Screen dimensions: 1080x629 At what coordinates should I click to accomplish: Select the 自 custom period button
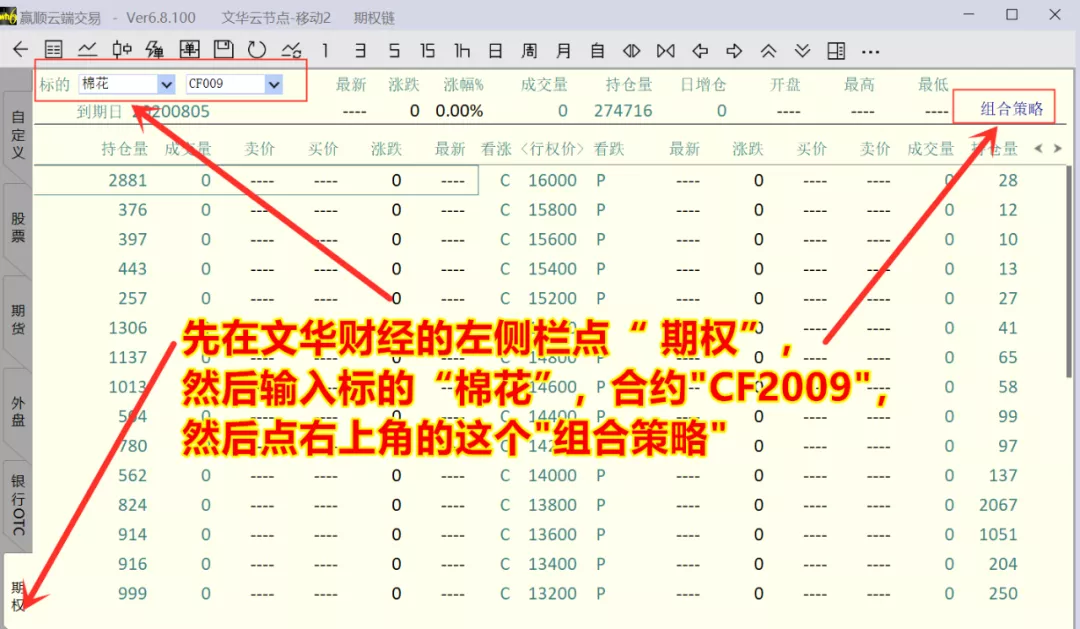pyautogui.click(x=597, y=50)
